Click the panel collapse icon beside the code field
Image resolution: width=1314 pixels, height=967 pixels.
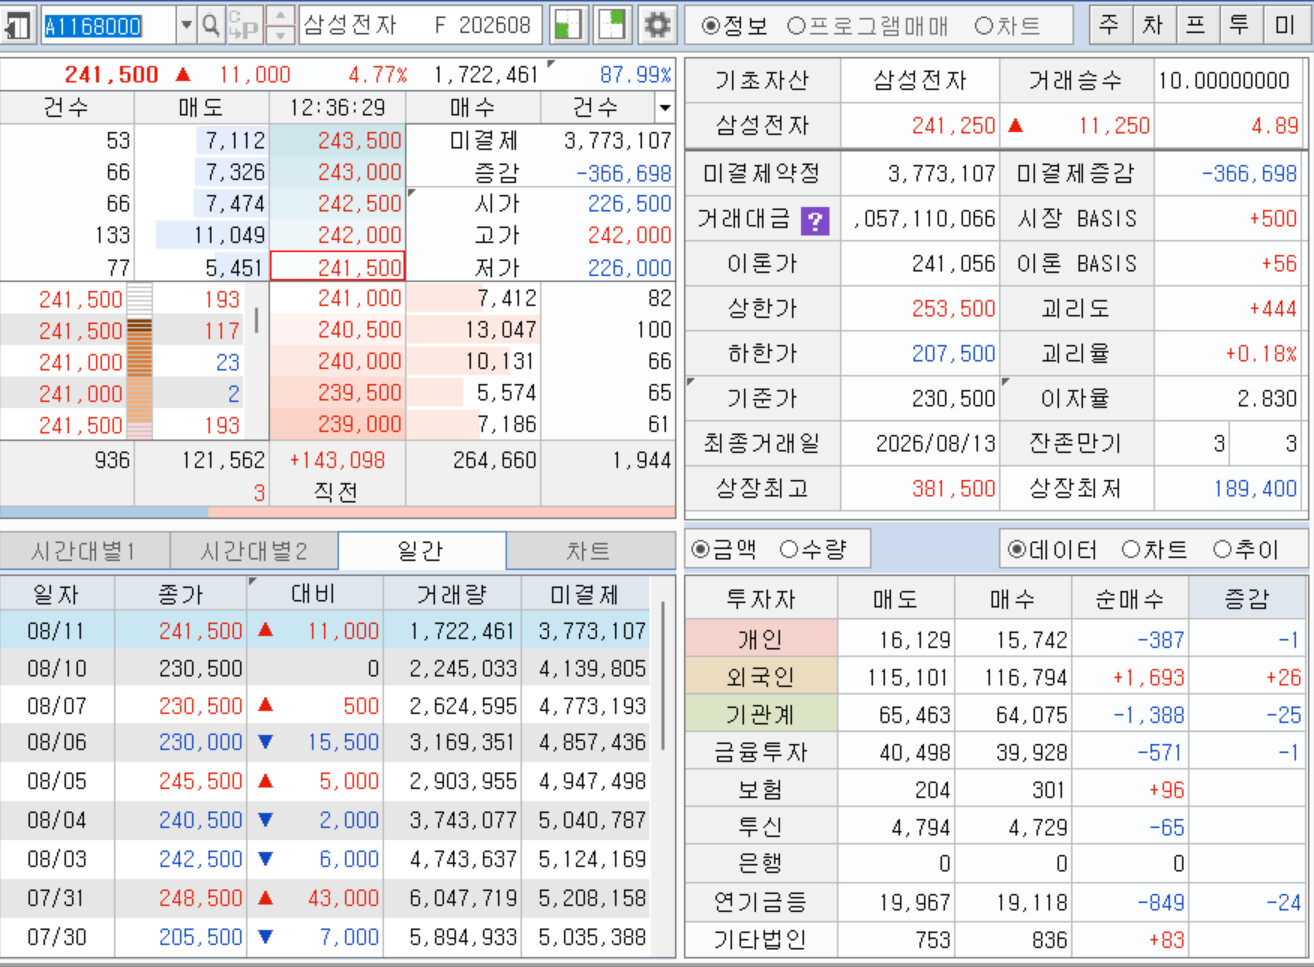coord(17,25)
